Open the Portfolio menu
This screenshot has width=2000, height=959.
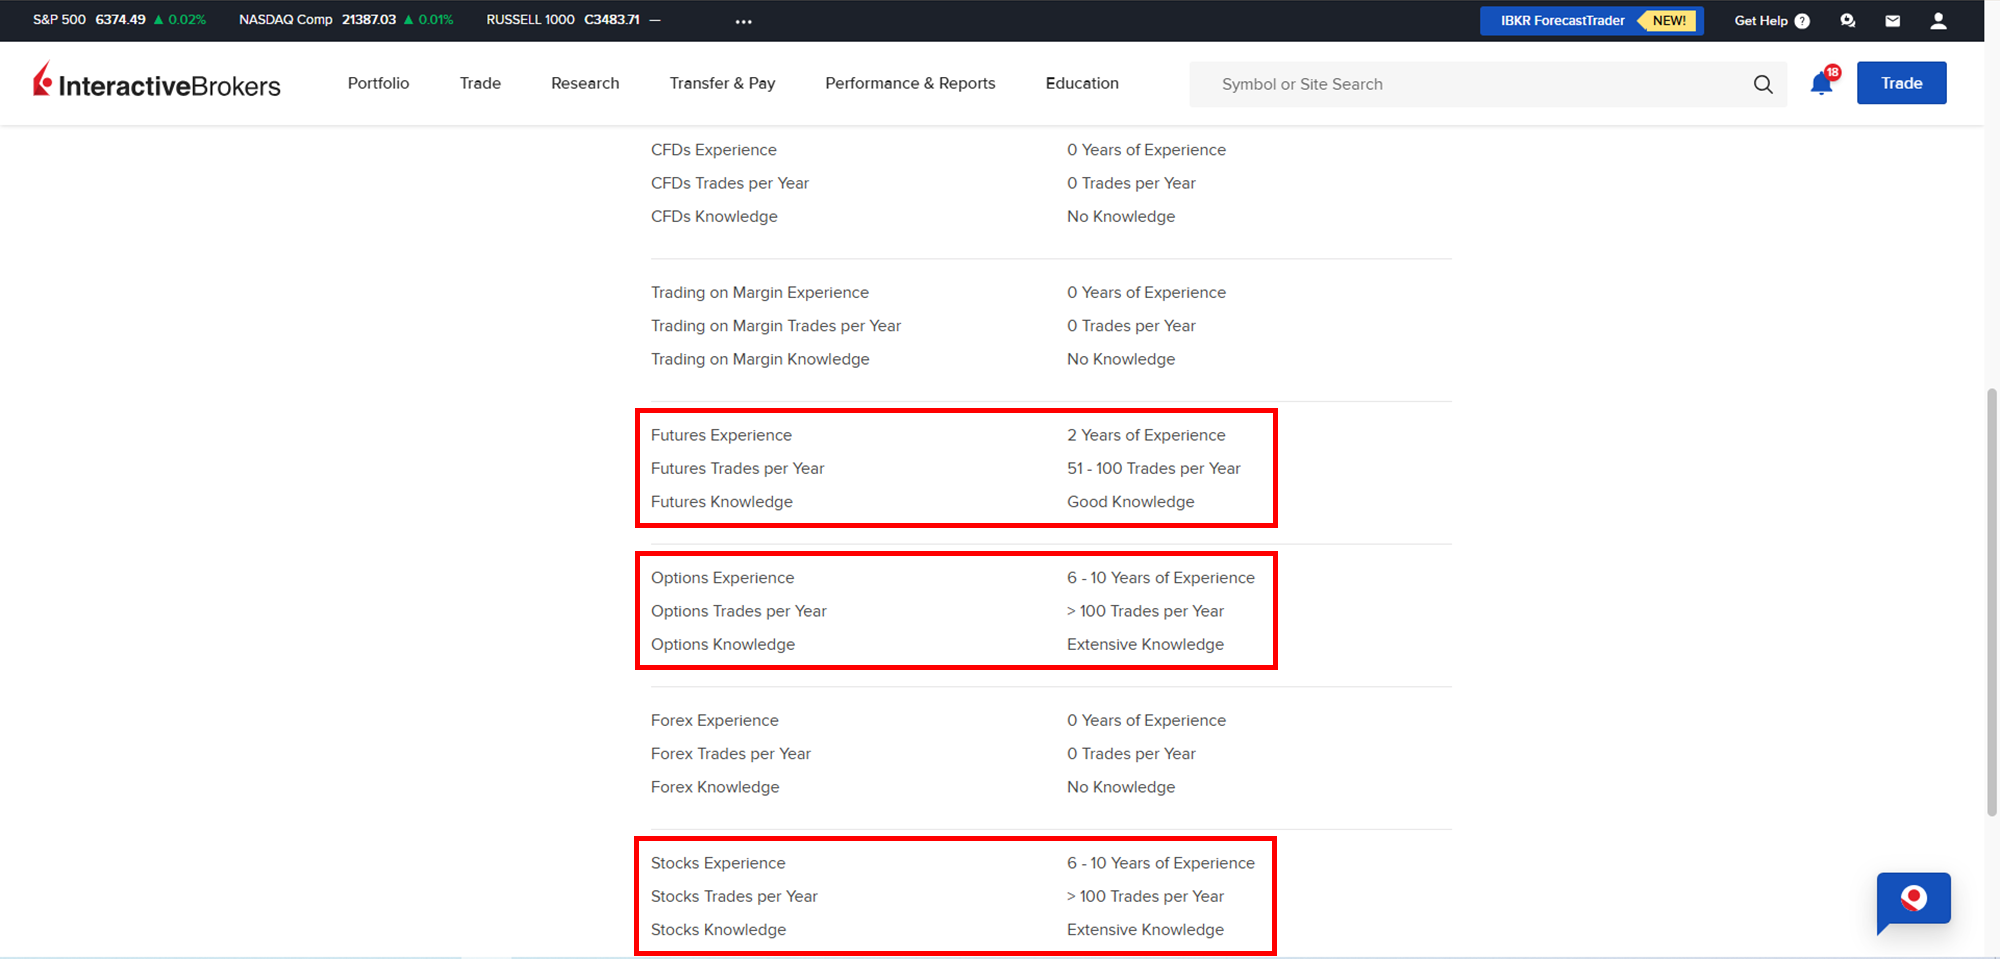(x=378, y=83)
